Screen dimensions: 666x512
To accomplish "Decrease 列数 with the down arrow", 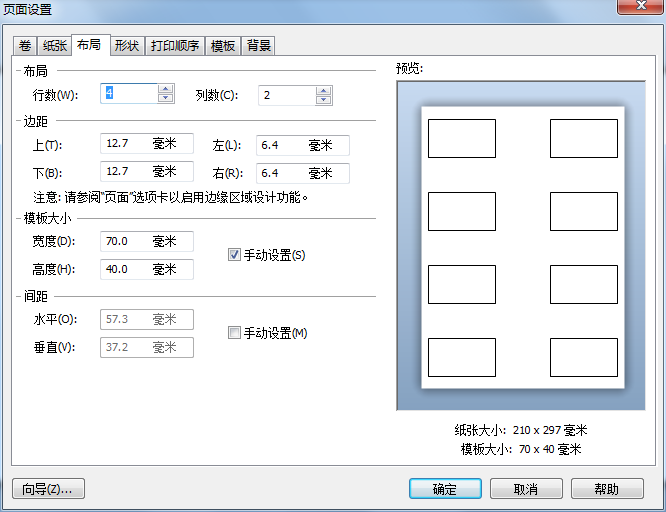I will pos(323,100).
